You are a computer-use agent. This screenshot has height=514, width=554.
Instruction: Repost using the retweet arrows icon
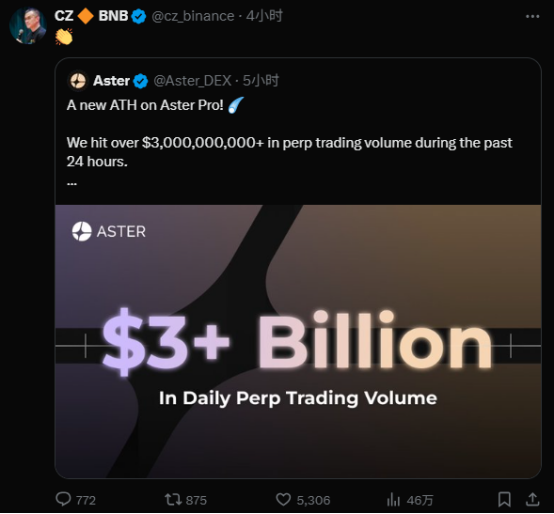click(173, 500)
